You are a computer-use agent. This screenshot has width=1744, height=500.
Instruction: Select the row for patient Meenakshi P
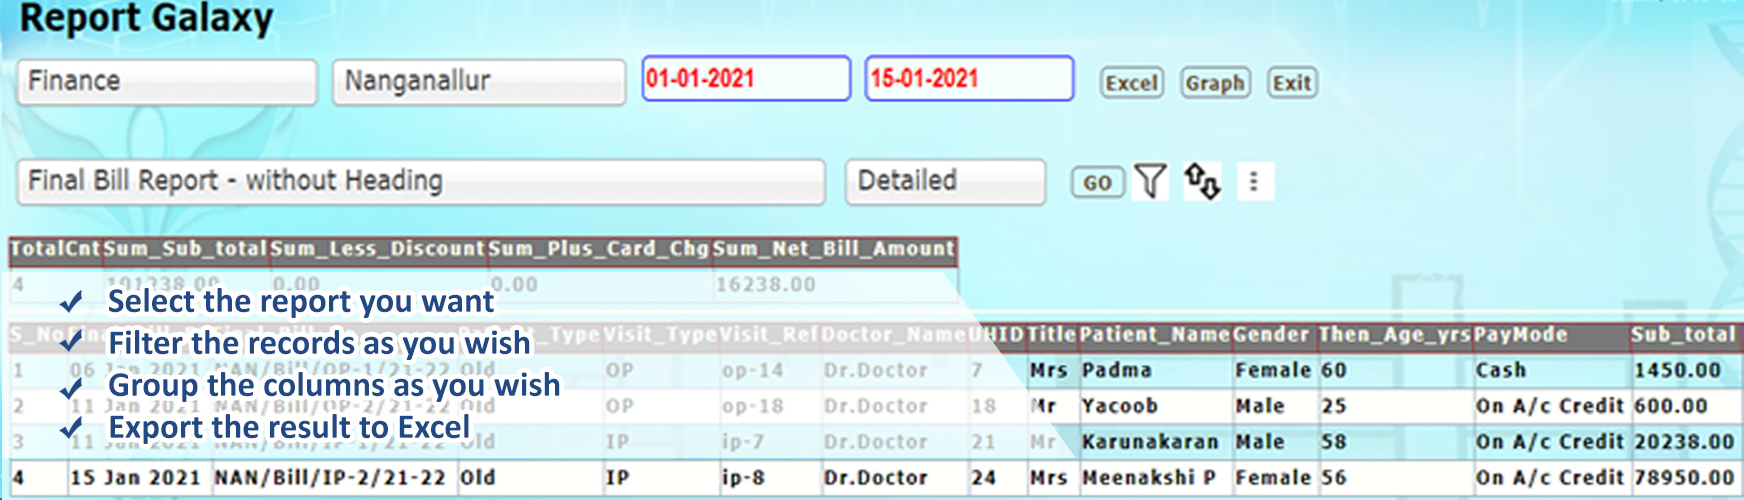pos(1148,478)
